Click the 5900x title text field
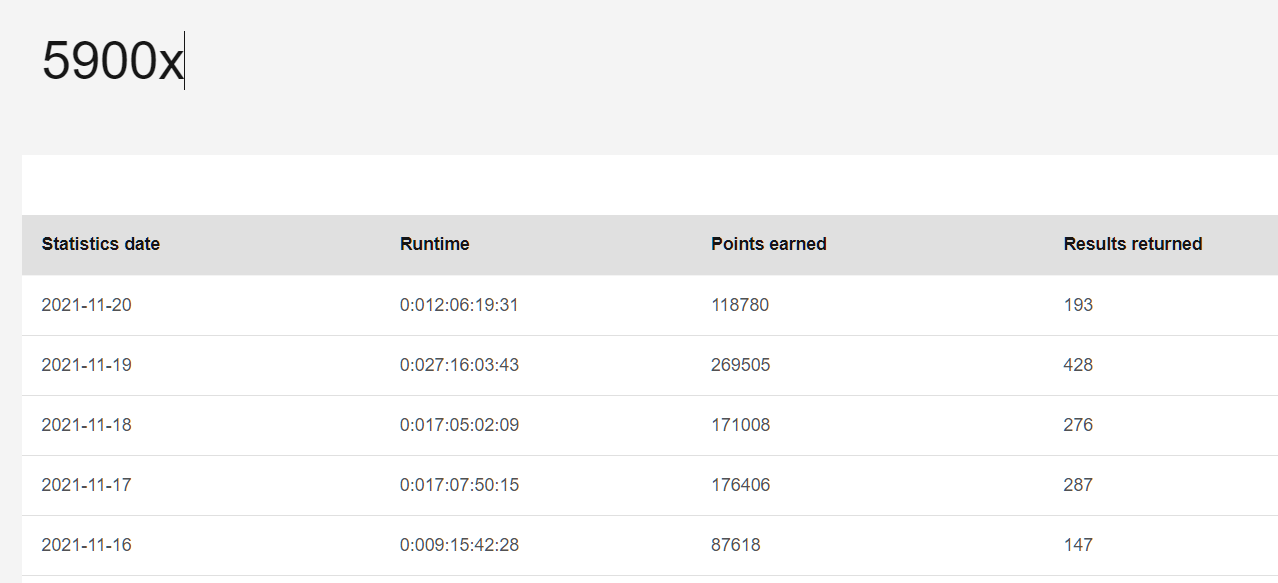1278x583 pixels. coord(113,62)
